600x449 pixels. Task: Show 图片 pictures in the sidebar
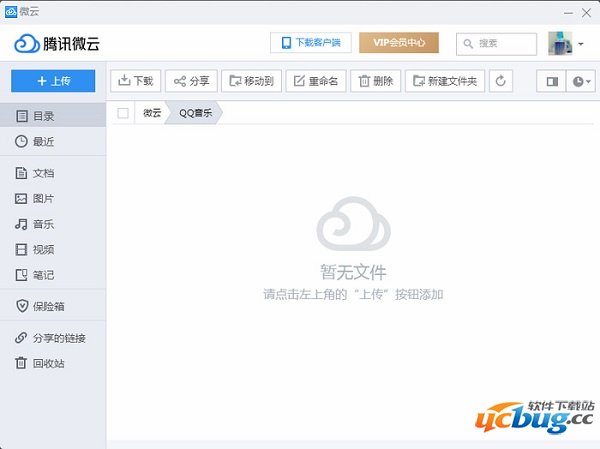coord(53,198)
